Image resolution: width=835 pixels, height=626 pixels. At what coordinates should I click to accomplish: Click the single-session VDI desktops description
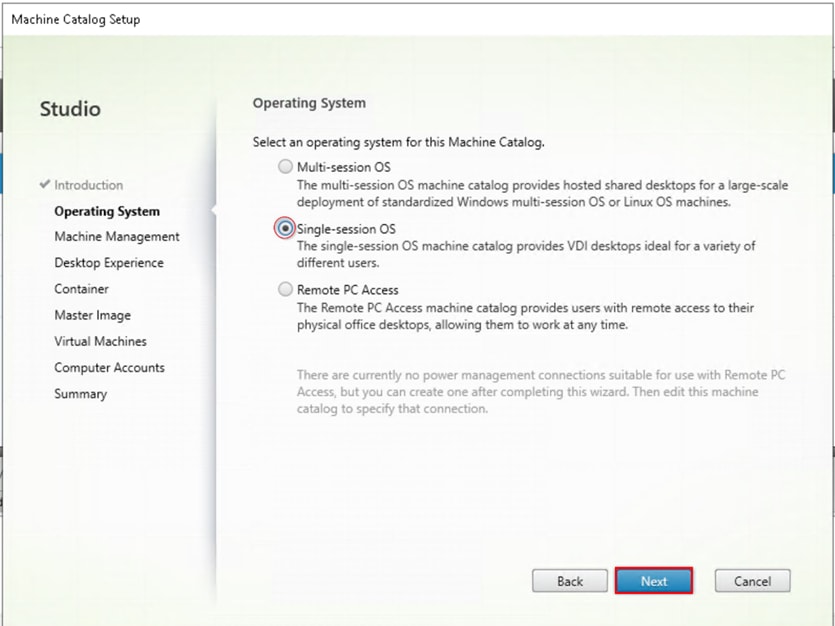(x=526, y=254)
